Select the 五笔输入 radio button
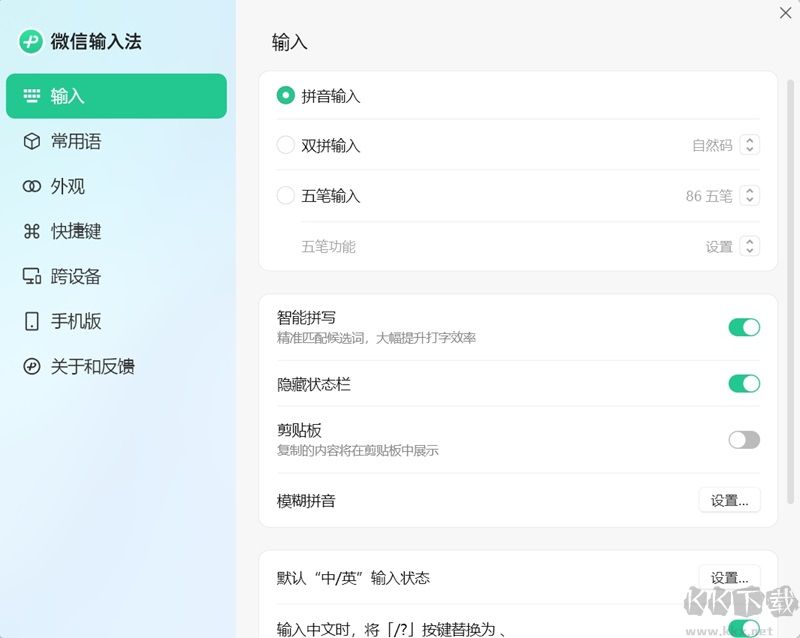800x638 pixels. [286, 195]
